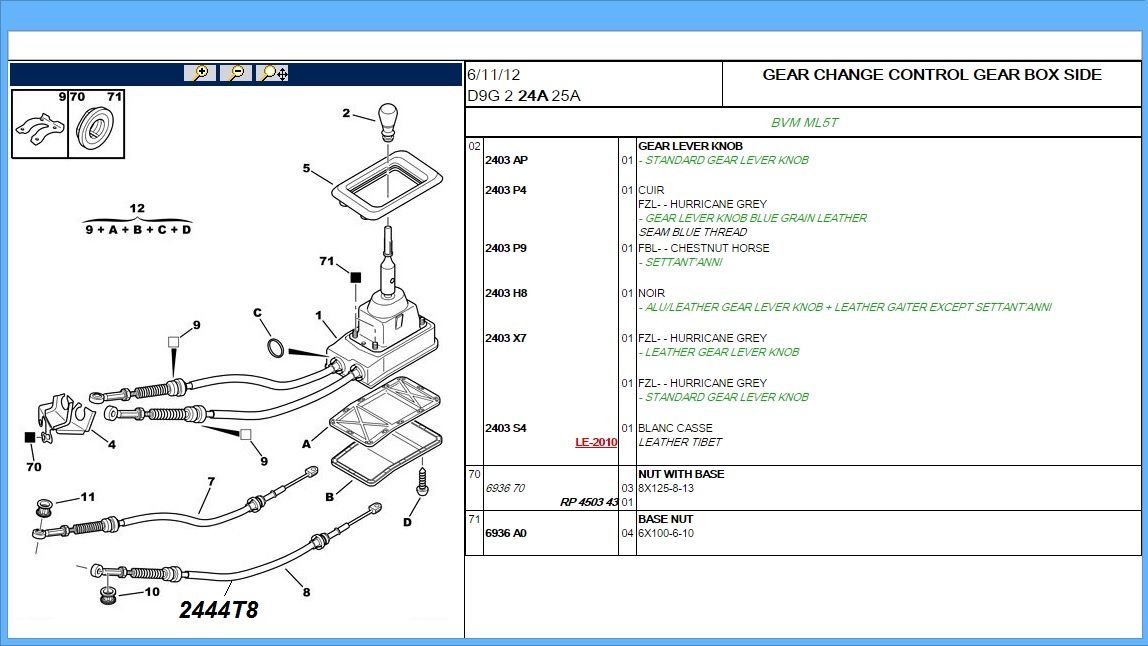This screenshot has height=646, width=1148.
Task: Click the diagram reference 2444T8
Action: pyautogui.click(x=218, y=609)
